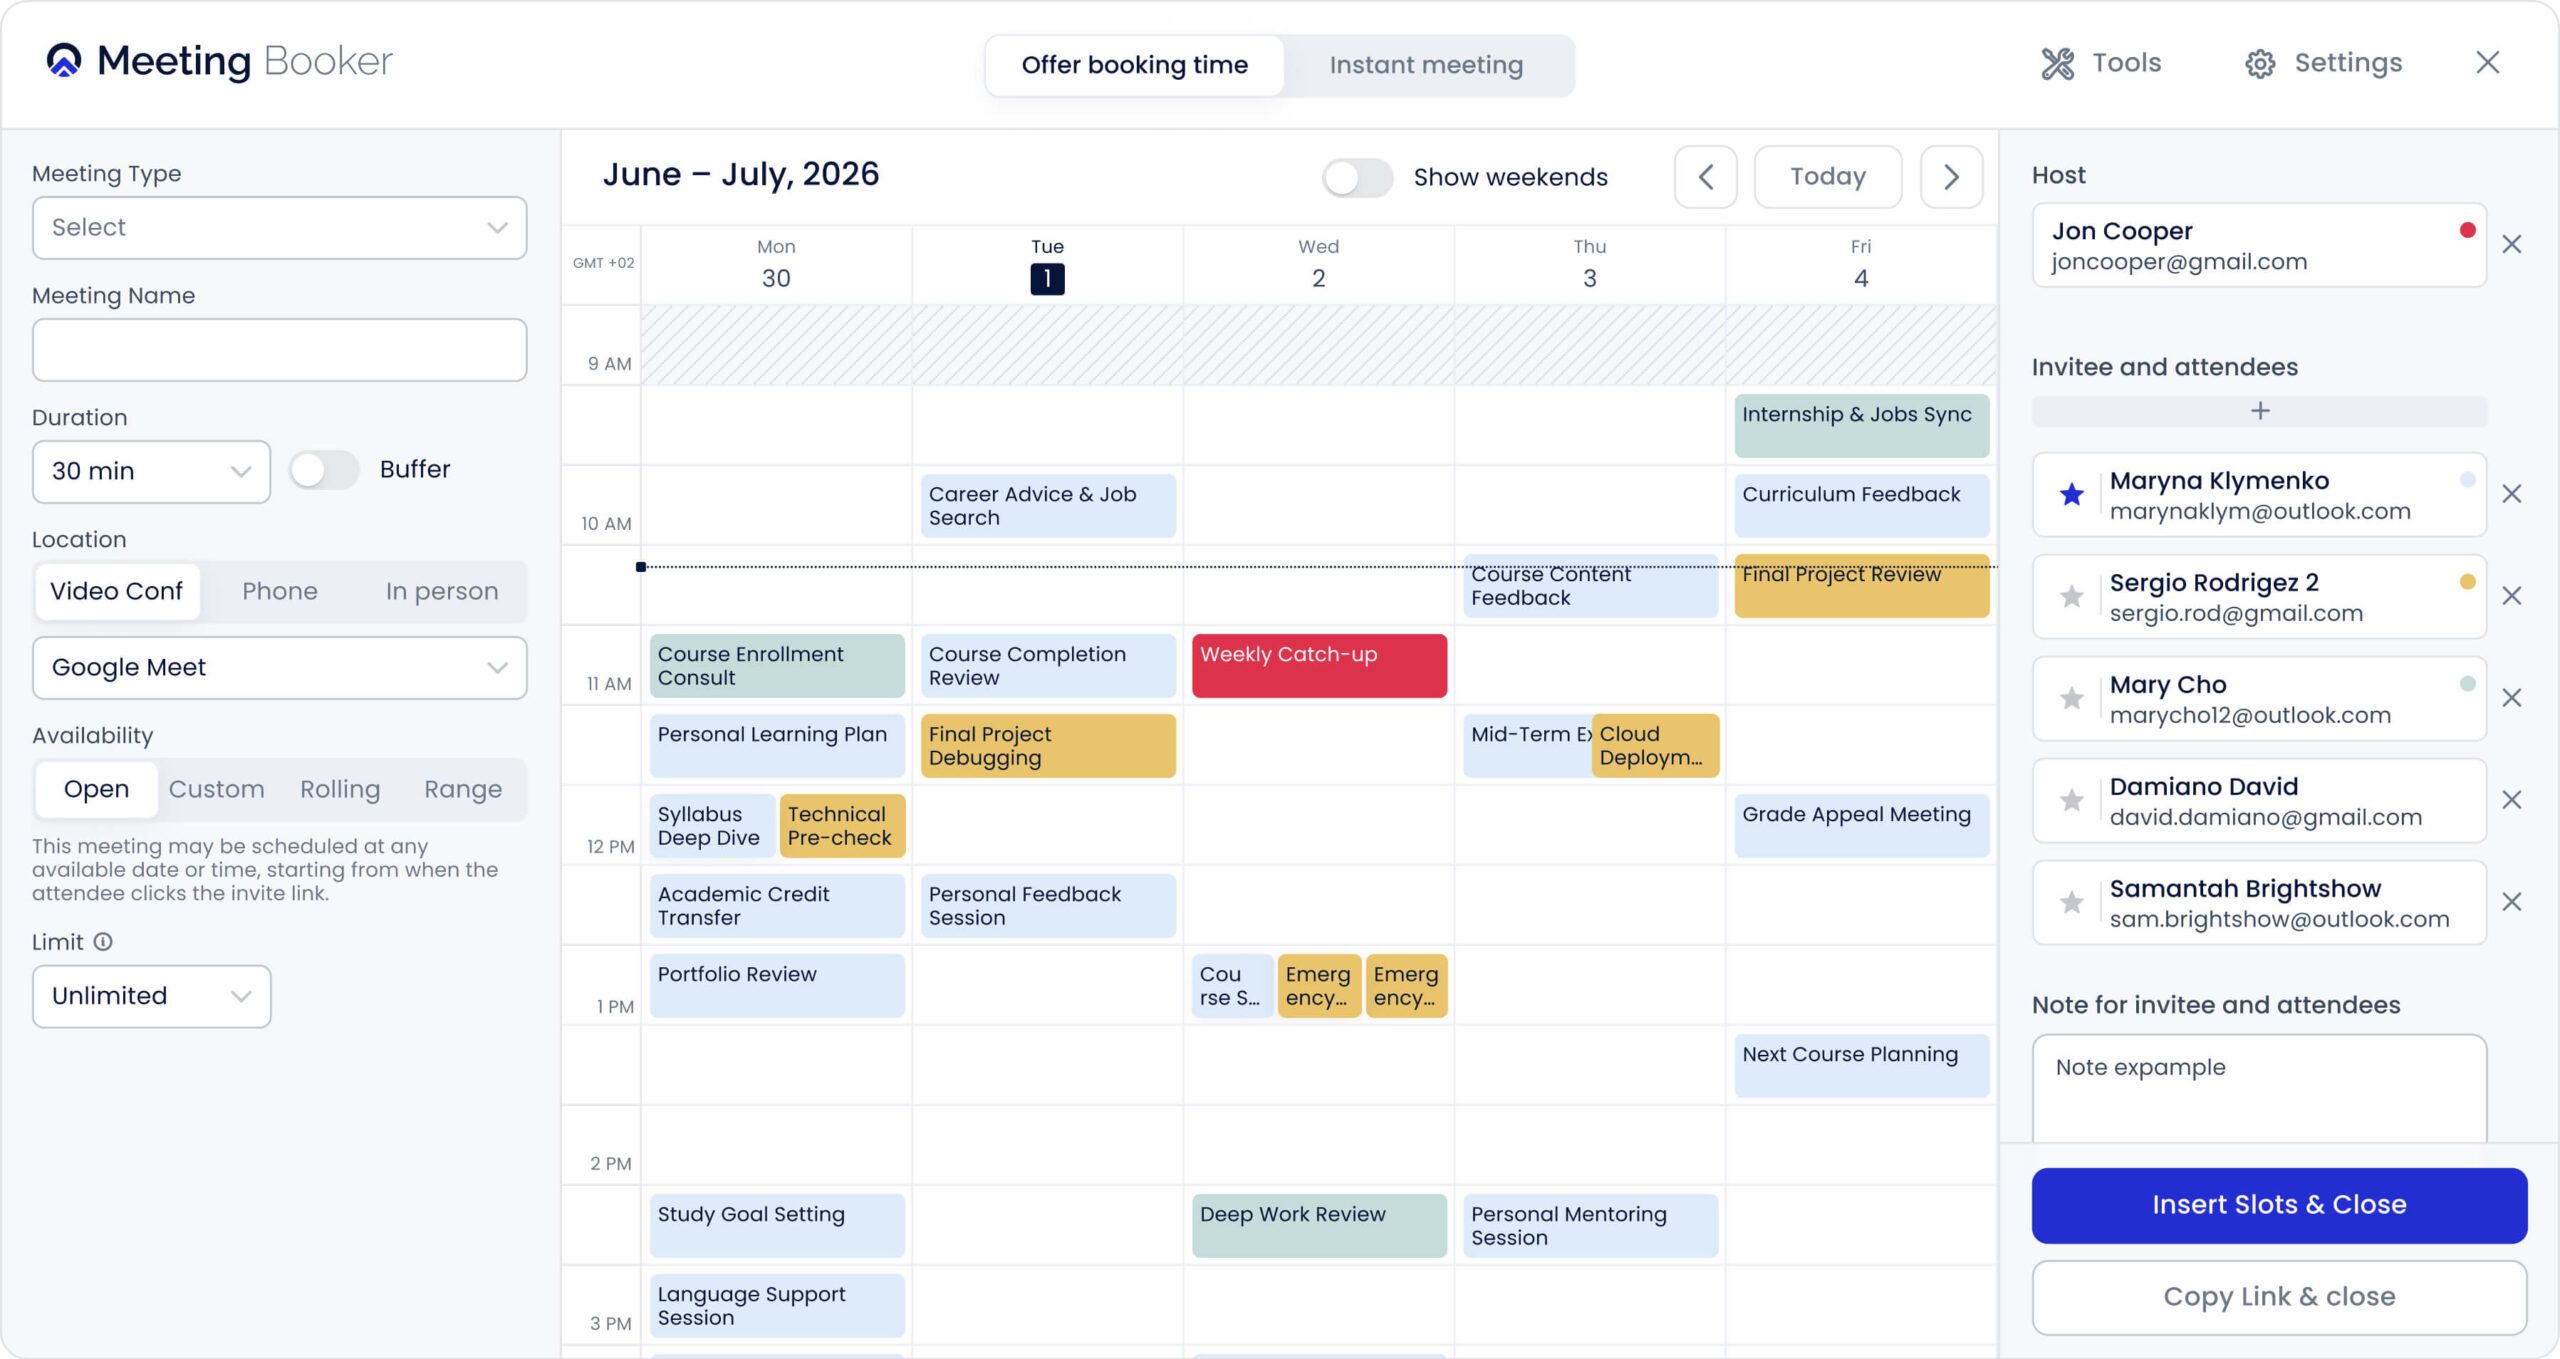
Task: Remove attendee Mary Cho
Action: coord(2512,698)
